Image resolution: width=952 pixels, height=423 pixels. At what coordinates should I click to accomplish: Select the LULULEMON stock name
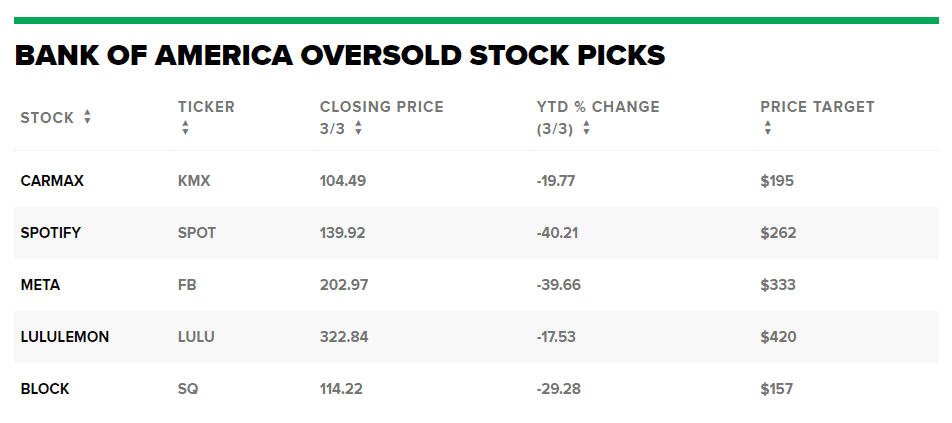pyautogui.click(x=65, y=337)
